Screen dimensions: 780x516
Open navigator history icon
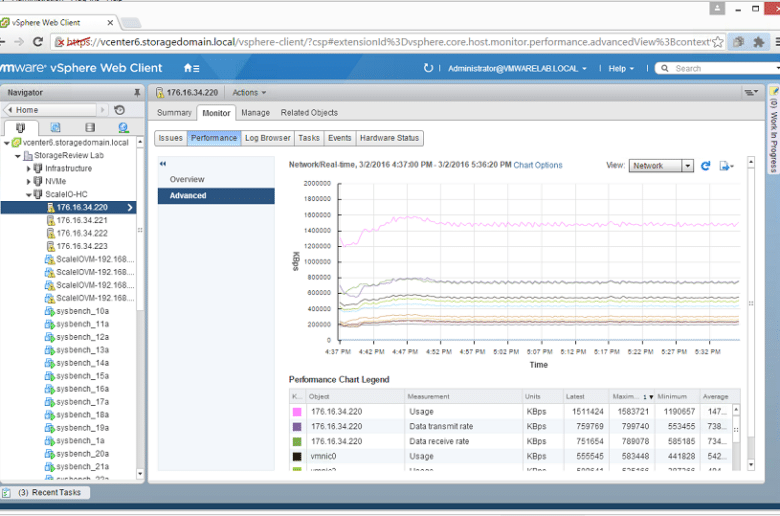tap(119, 110)
